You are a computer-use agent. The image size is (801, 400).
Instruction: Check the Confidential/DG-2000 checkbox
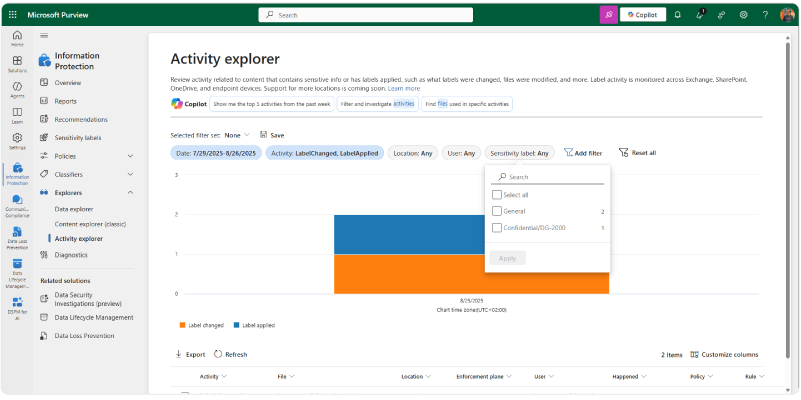pos(497,228)
